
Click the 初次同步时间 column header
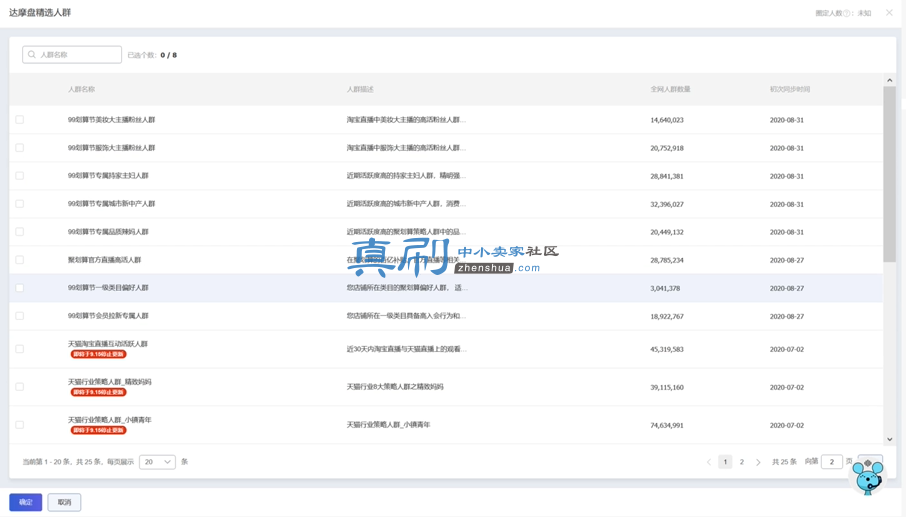[790, 90]
